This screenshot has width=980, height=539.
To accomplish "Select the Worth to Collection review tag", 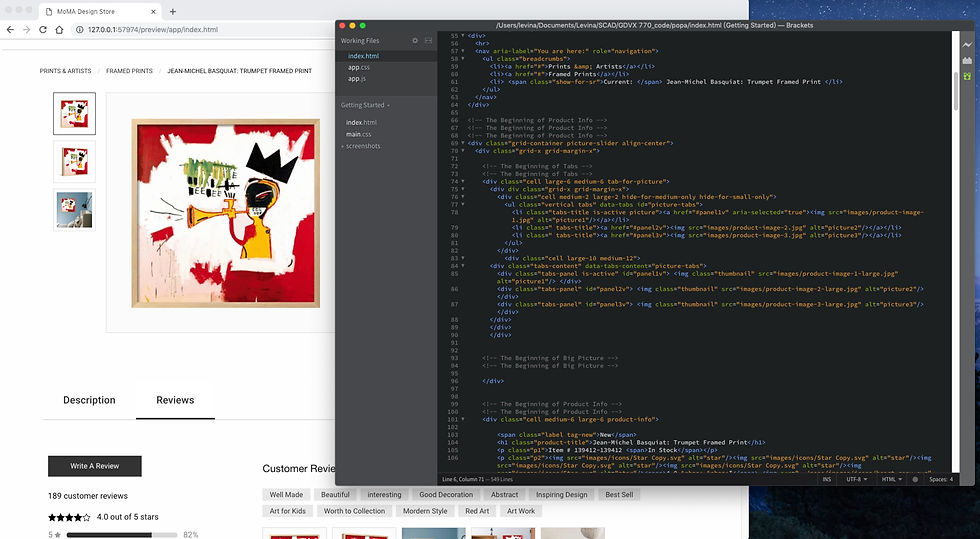I will [x=354, y=511].
